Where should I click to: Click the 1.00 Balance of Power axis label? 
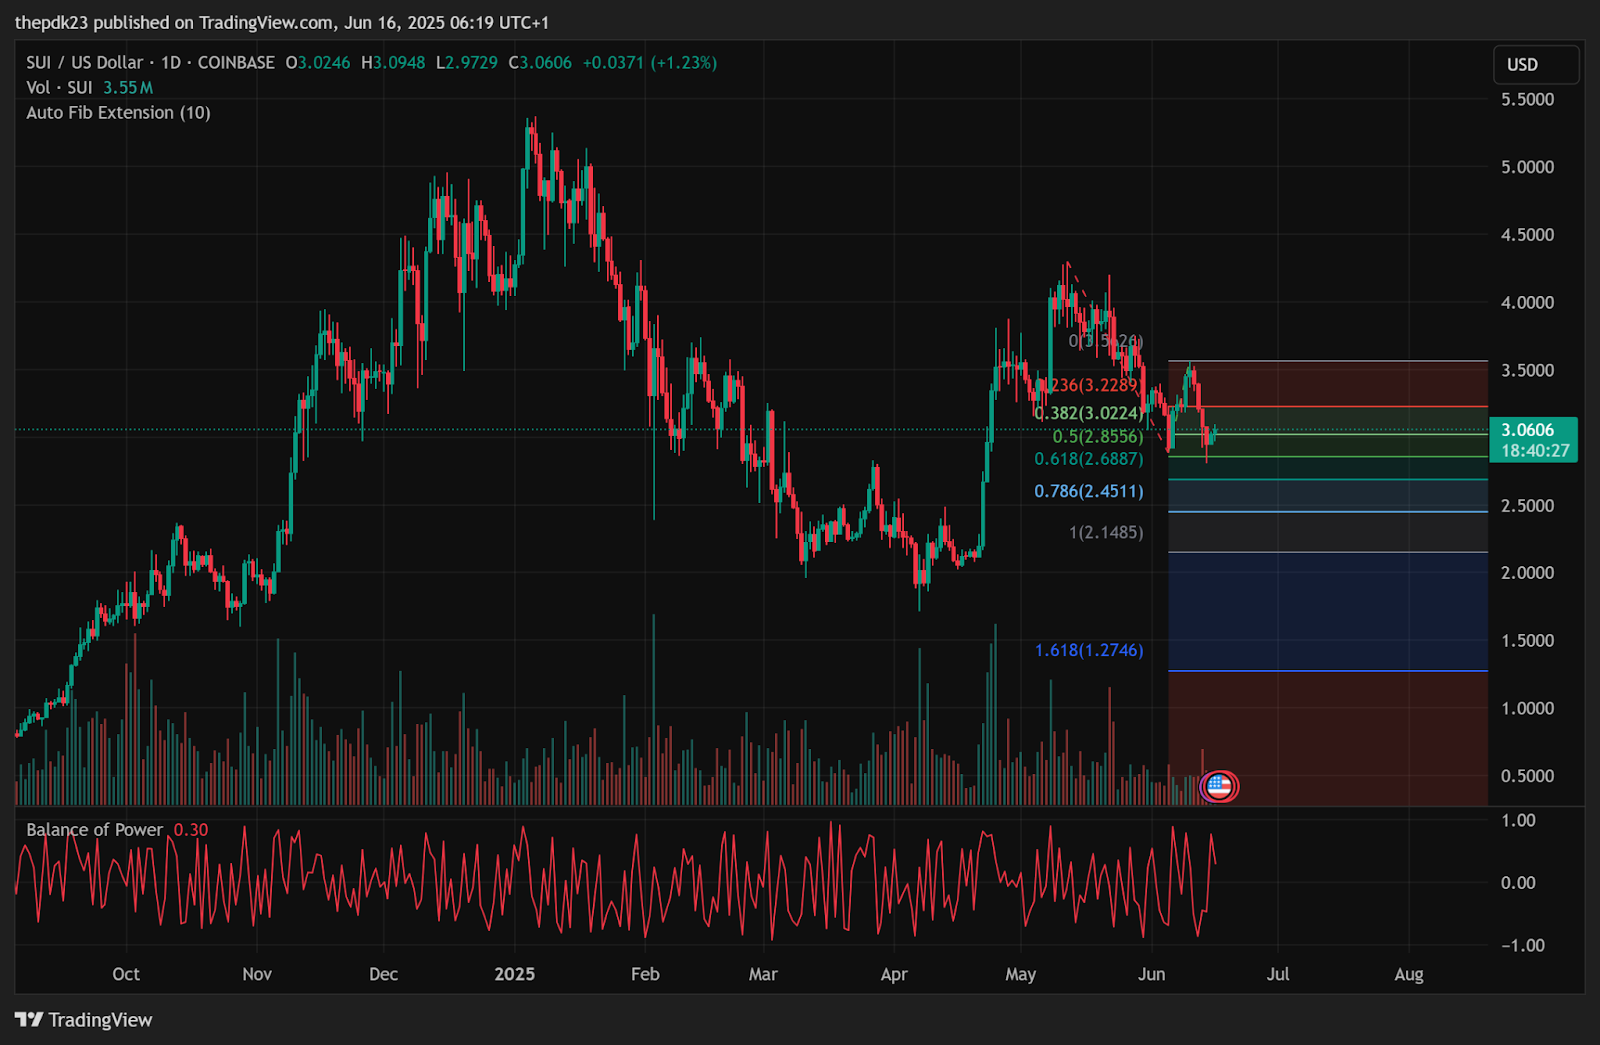(1519, 820)
